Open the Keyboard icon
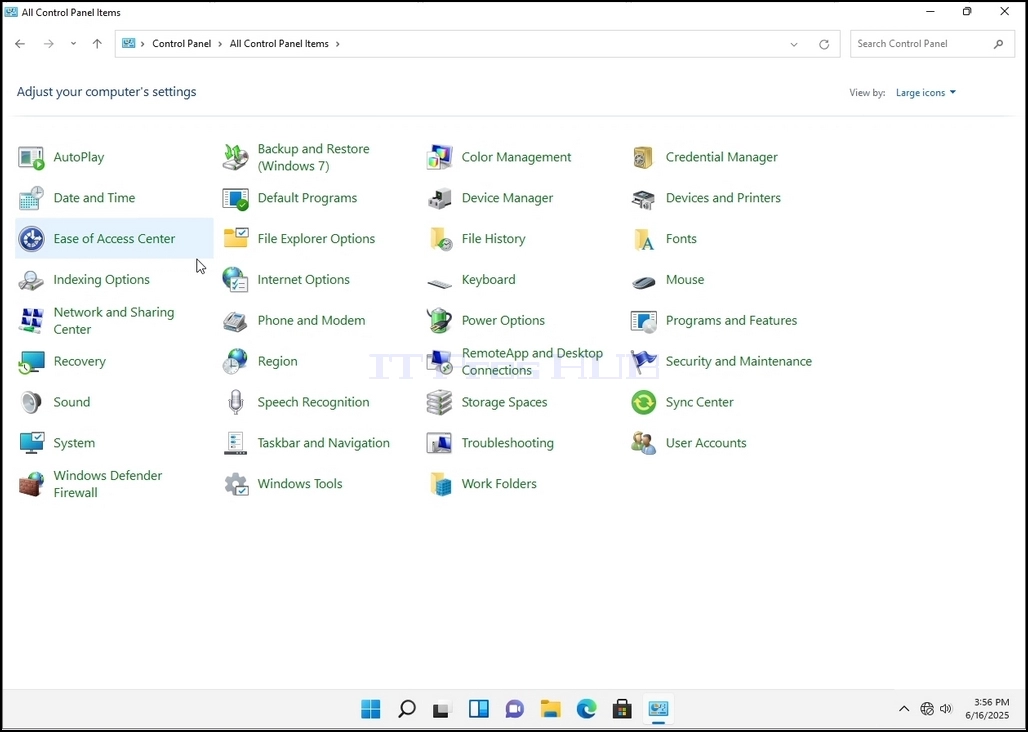The height and width of the screenshot is (732, 1028). [x=439, y=283]
